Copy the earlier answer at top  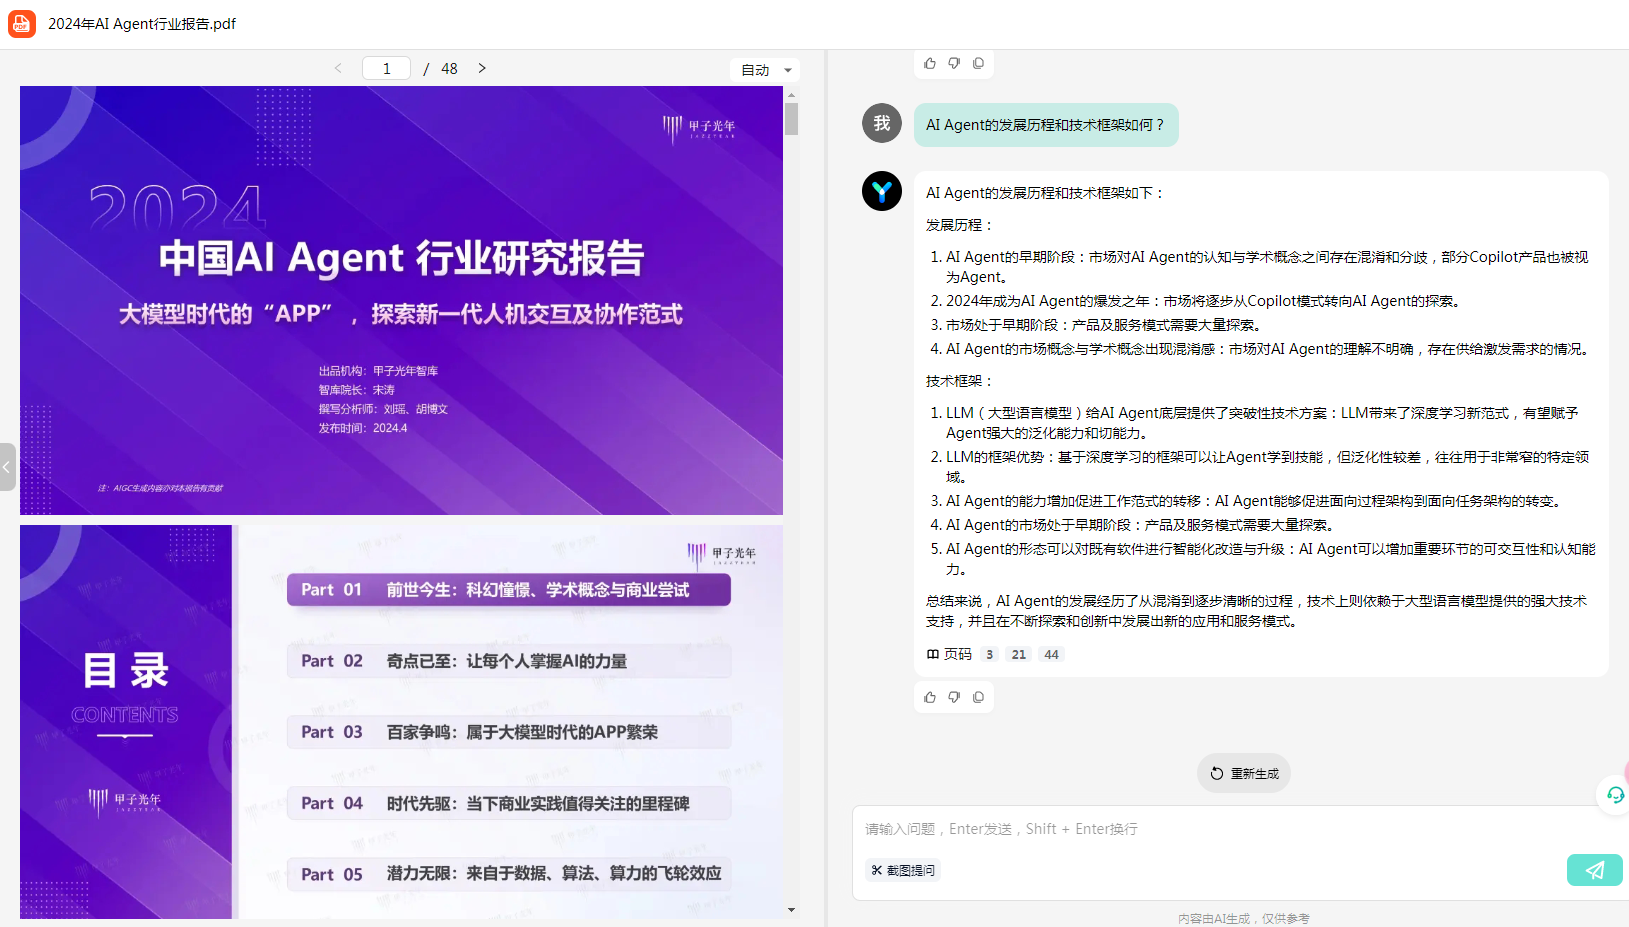pyautogui.click(x=978, y=63)
